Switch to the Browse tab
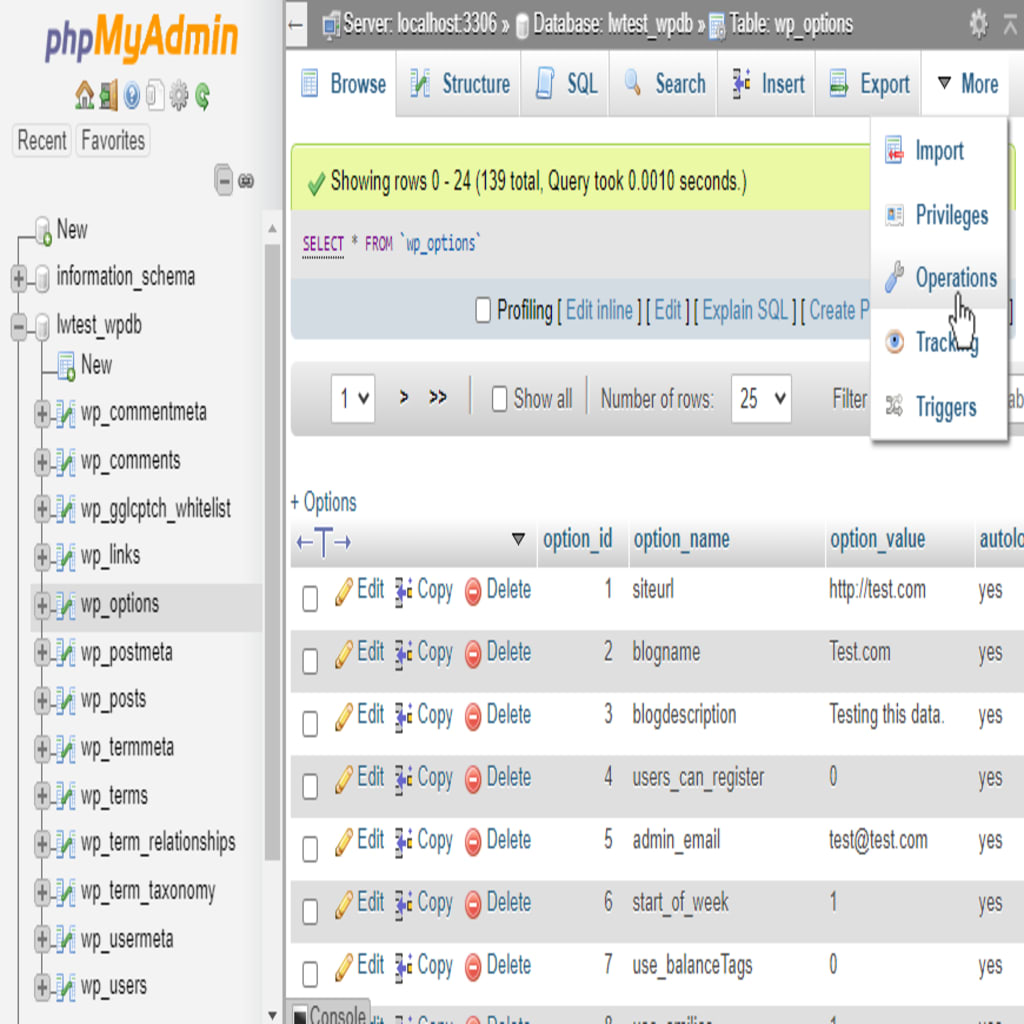The width and height of the screenshot is (1024, 1024). (x=342, y=84)
